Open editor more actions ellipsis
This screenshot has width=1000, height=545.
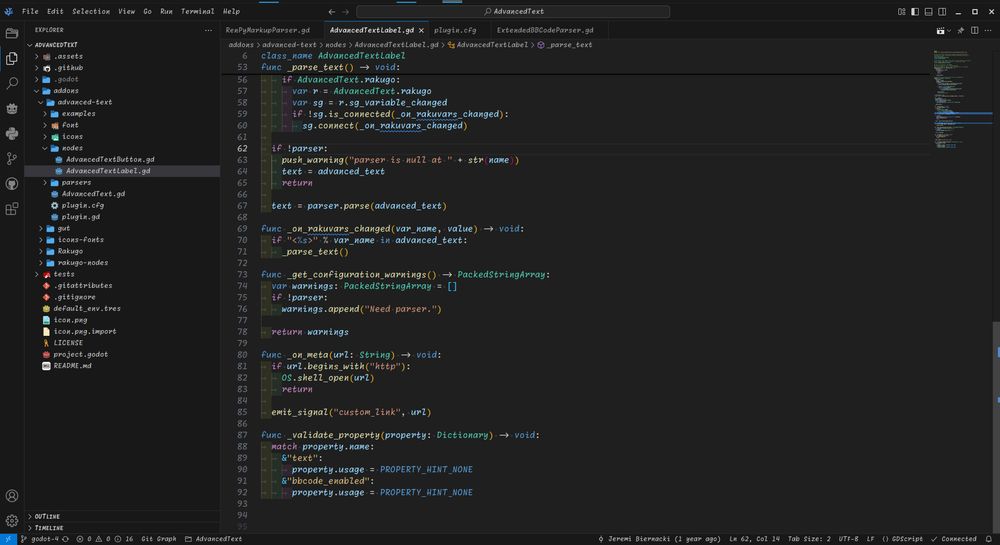point(988,30)
